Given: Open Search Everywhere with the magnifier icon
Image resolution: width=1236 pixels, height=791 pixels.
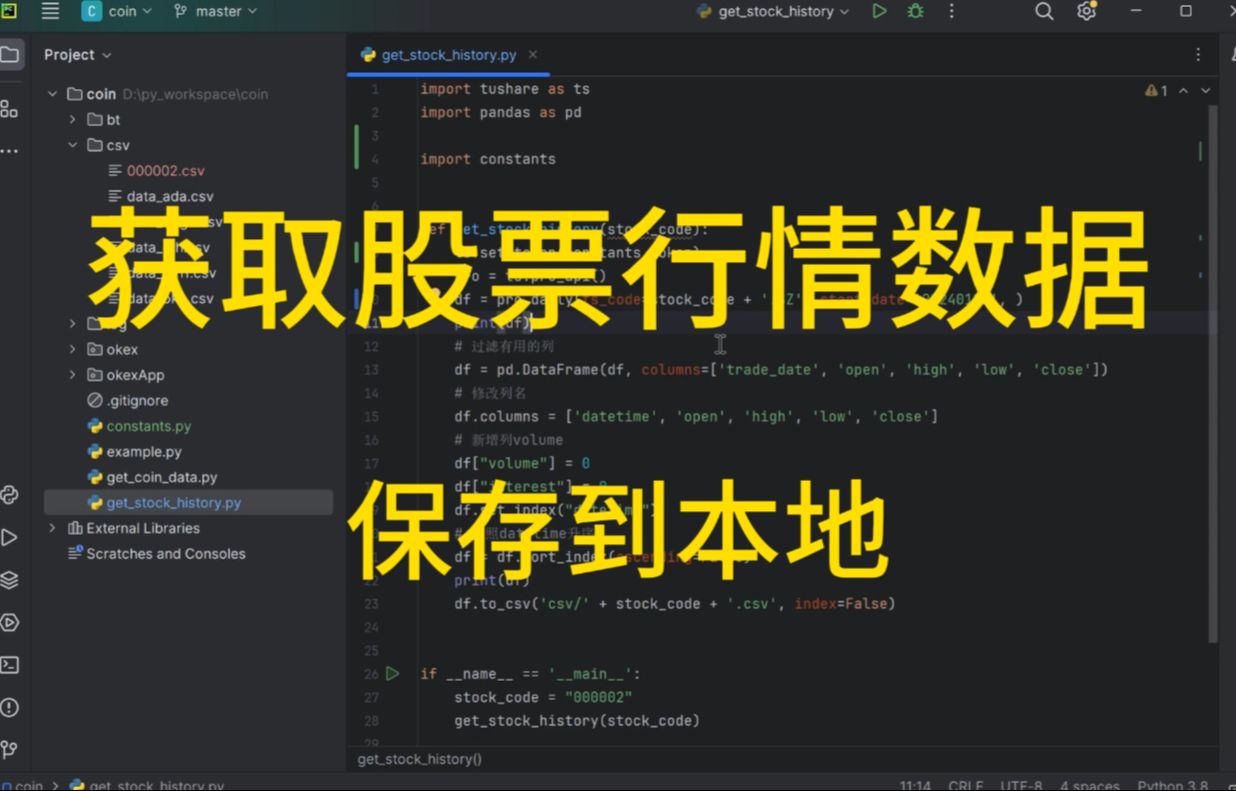Looking at the screenshot, I should point(1043,11).
